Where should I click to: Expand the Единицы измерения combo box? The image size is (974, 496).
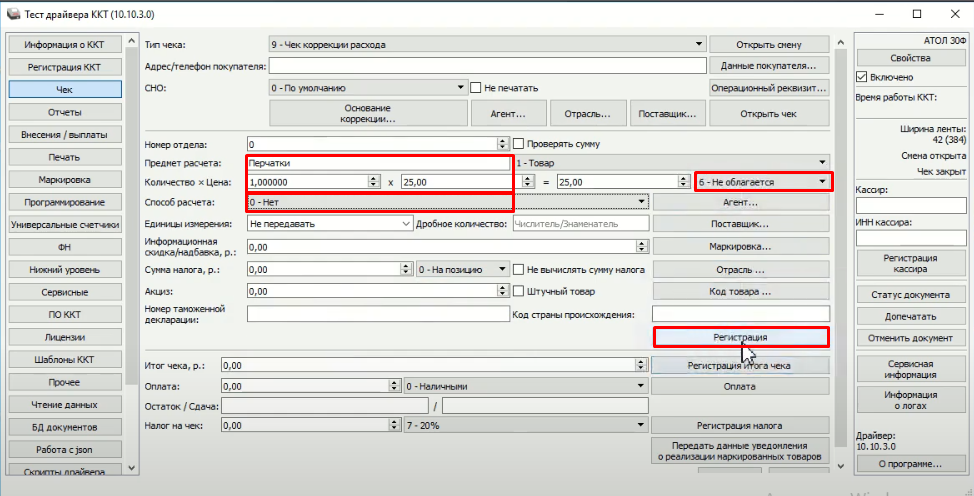pyautogui.click(x=405, y=224)
